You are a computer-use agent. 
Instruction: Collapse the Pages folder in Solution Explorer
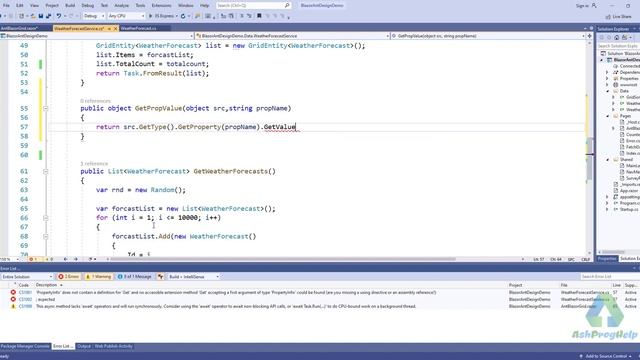pos(608,116)
